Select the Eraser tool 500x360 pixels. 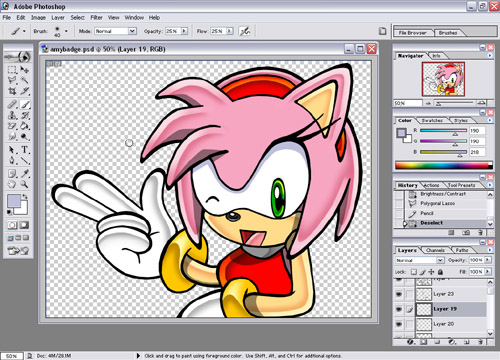pos(12,126)
